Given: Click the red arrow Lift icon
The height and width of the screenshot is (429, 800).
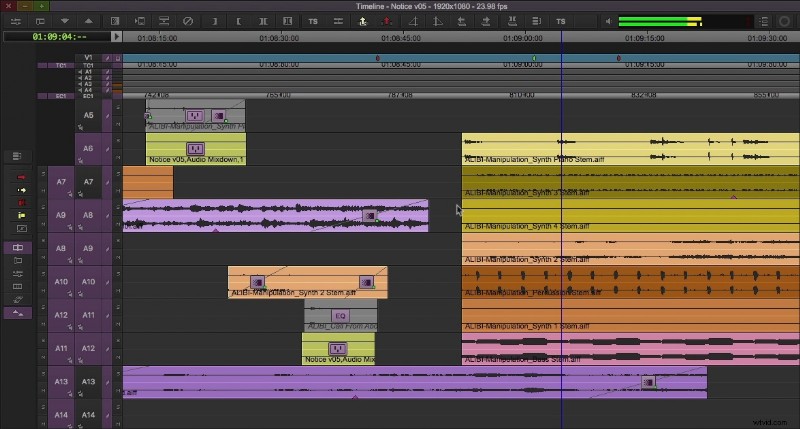Looking at the screenshot, I should pos(387,21).
